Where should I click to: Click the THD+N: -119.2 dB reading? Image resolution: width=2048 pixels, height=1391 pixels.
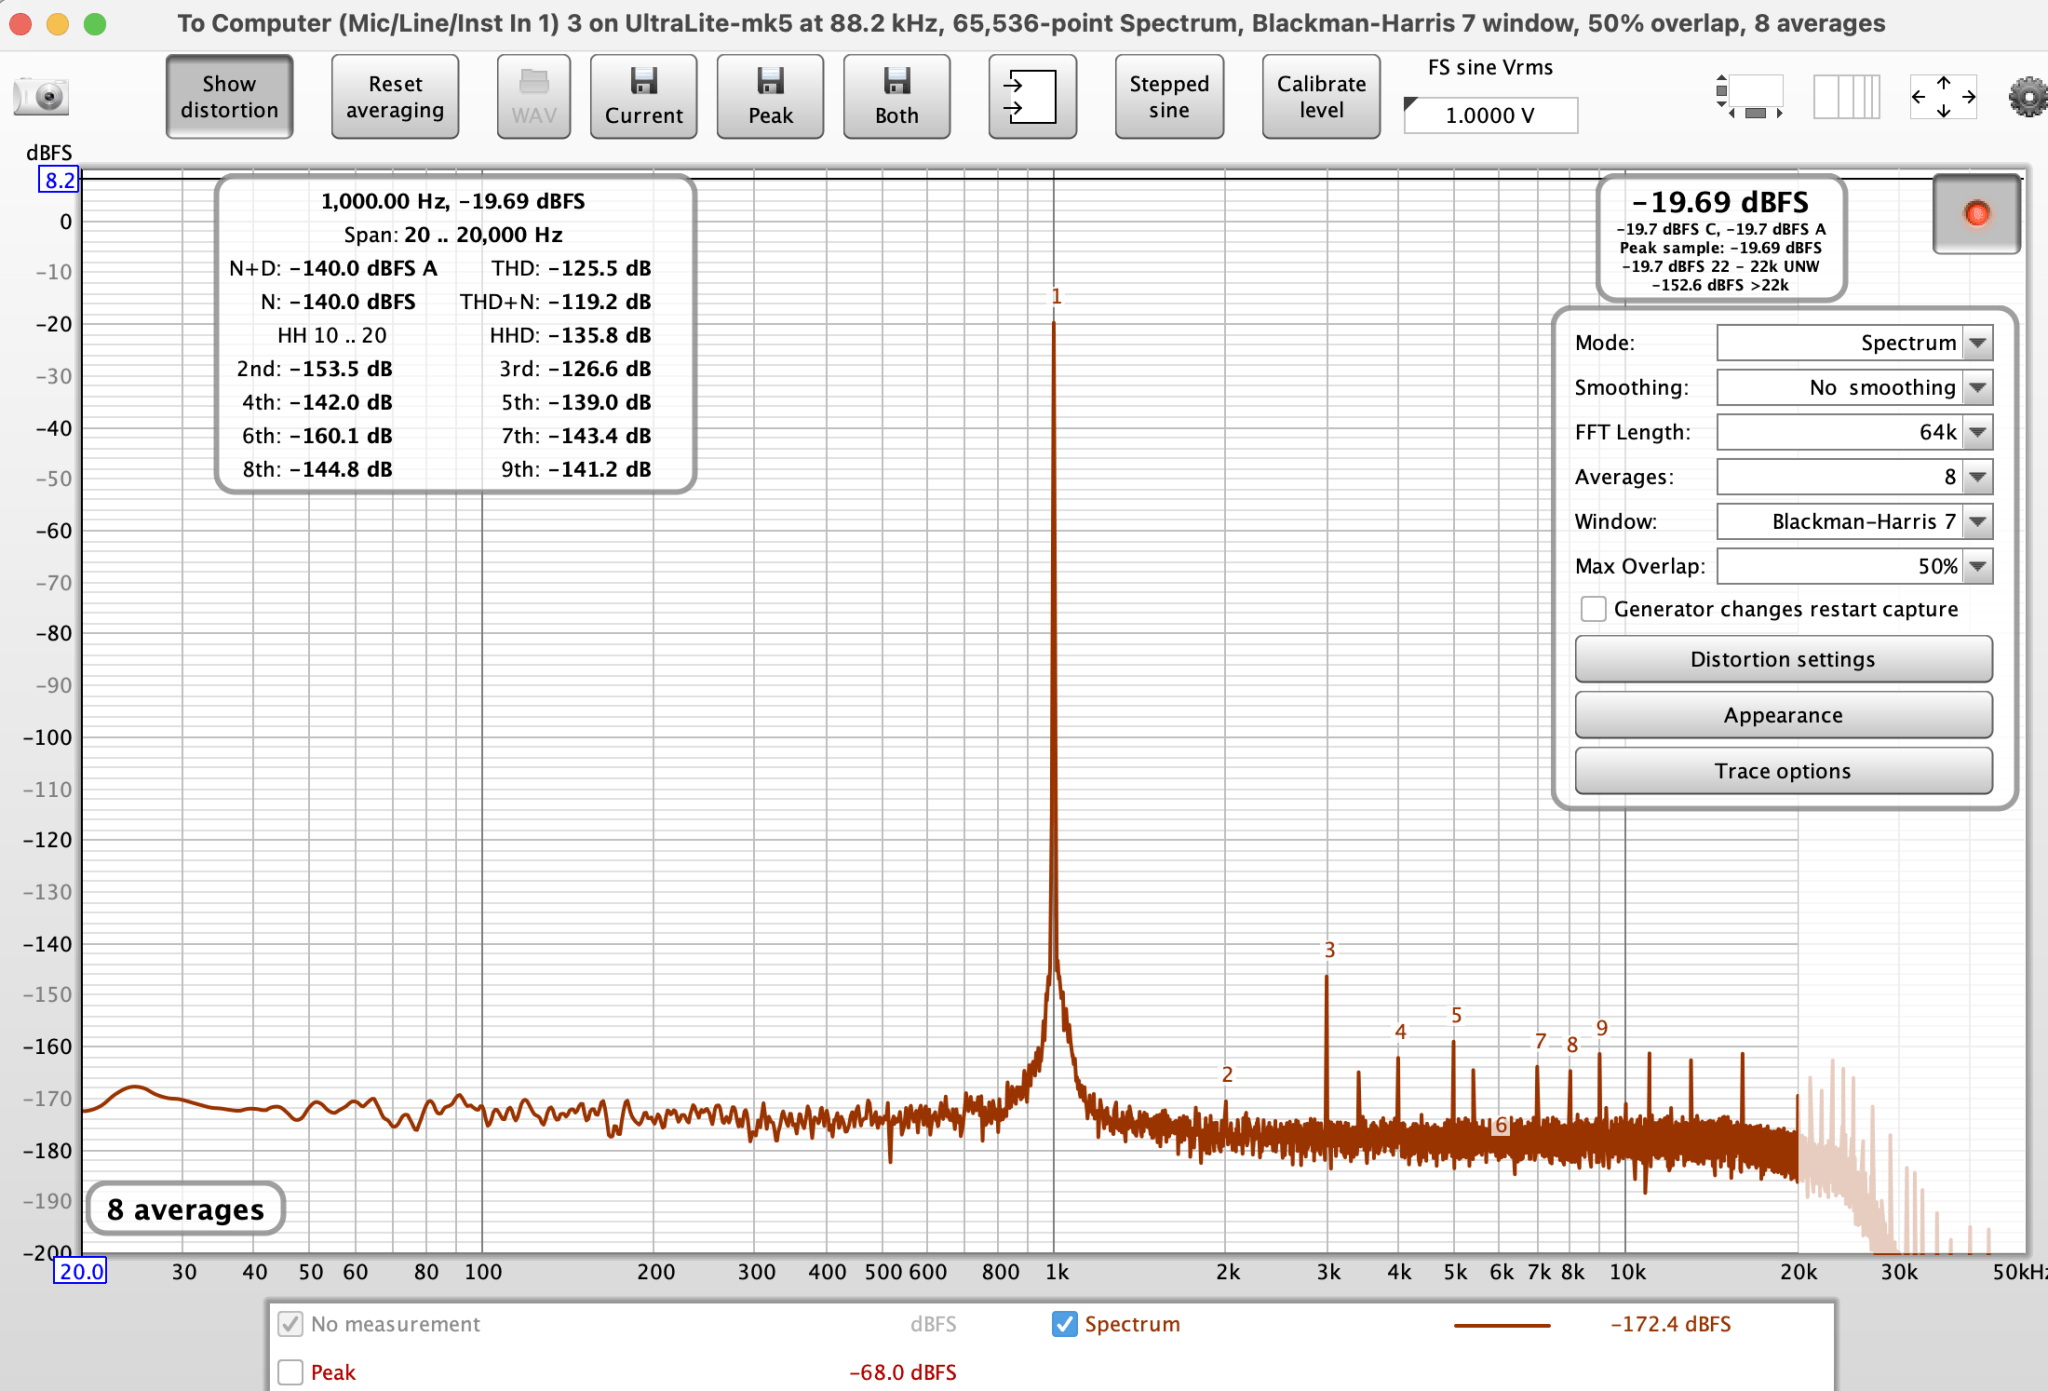(x=556, y=301)
